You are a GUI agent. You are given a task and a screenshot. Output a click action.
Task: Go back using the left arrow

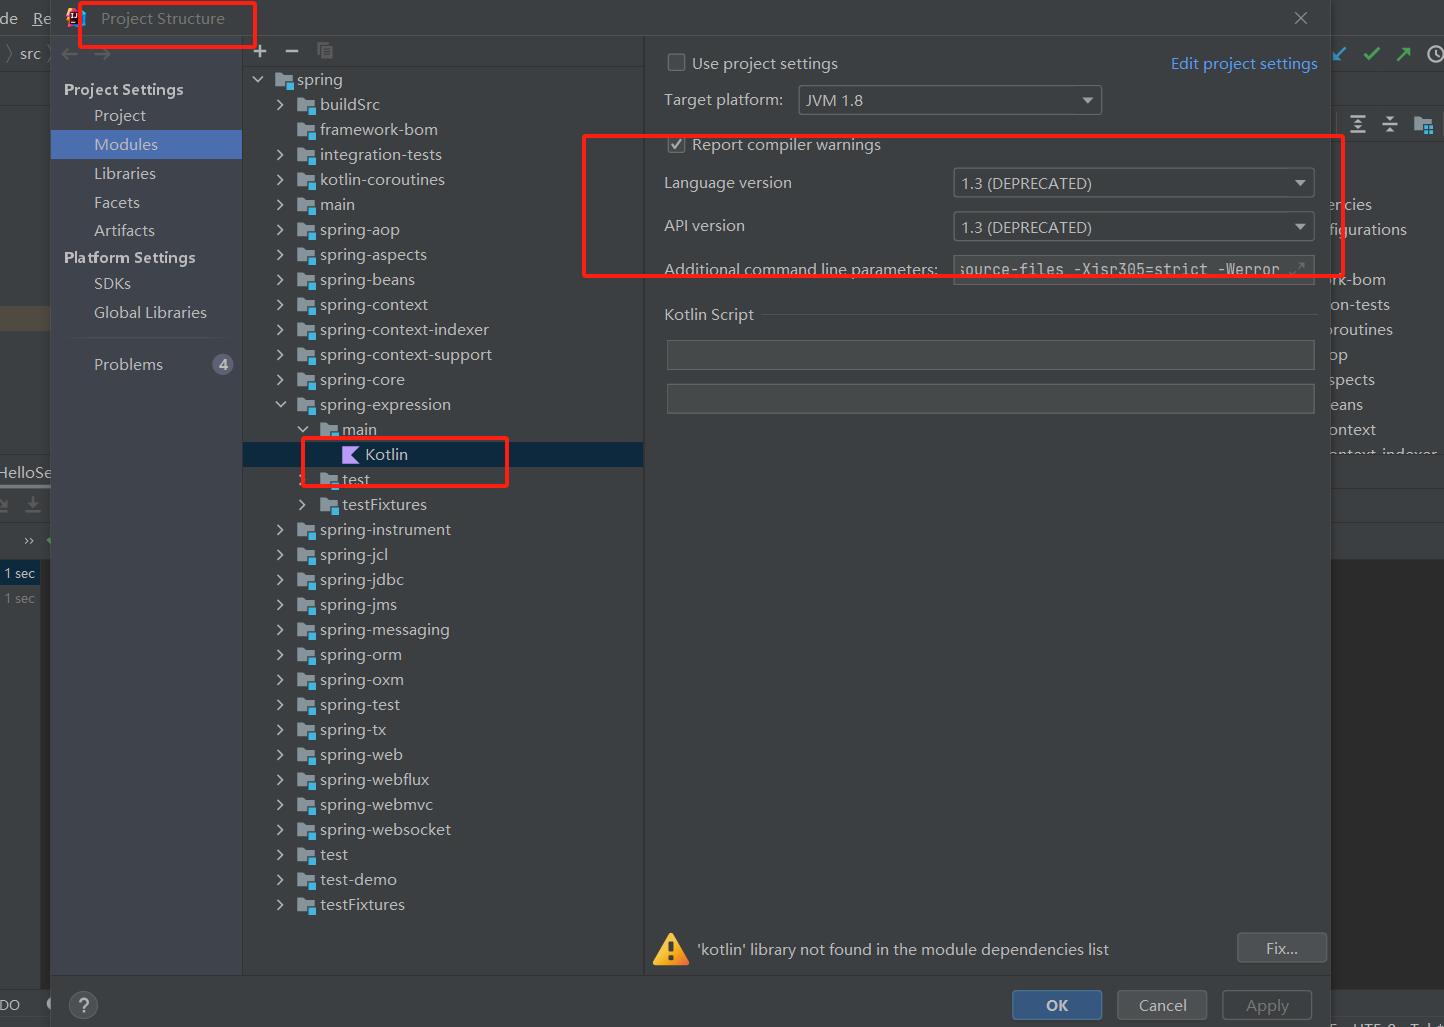click(x=70, y=54)
